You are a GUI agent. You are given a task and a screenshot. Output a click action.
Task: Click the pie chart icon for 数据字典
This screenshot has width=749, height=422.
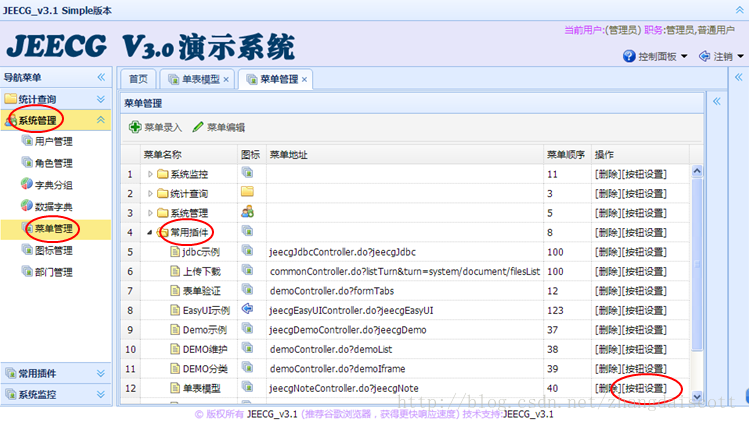tap(27, 206)
